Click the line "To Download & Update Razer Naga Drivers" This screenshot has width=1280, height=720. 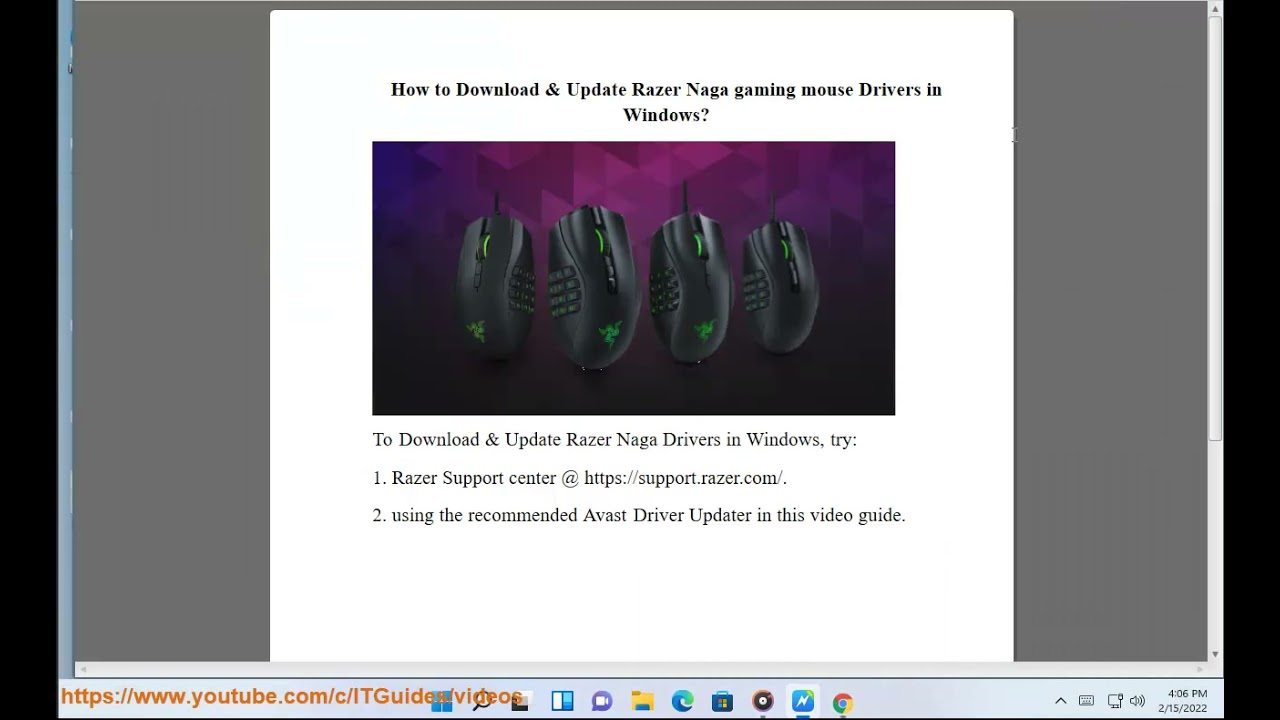click(614, 440)
